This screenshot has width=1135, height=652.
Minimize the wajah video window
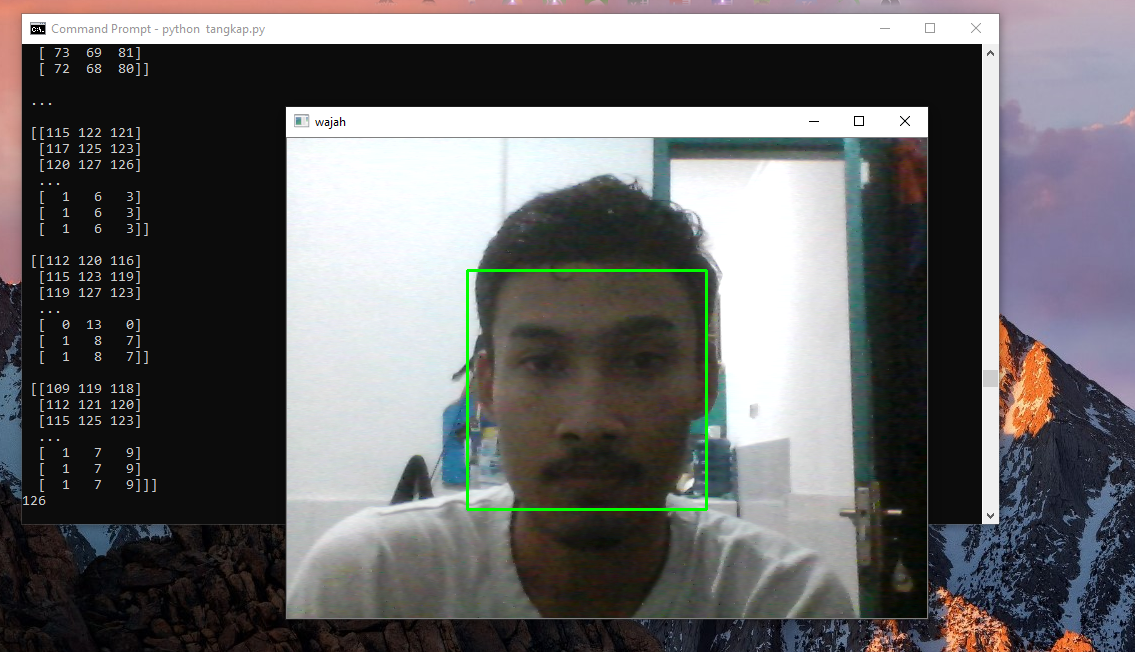point(813,121)
